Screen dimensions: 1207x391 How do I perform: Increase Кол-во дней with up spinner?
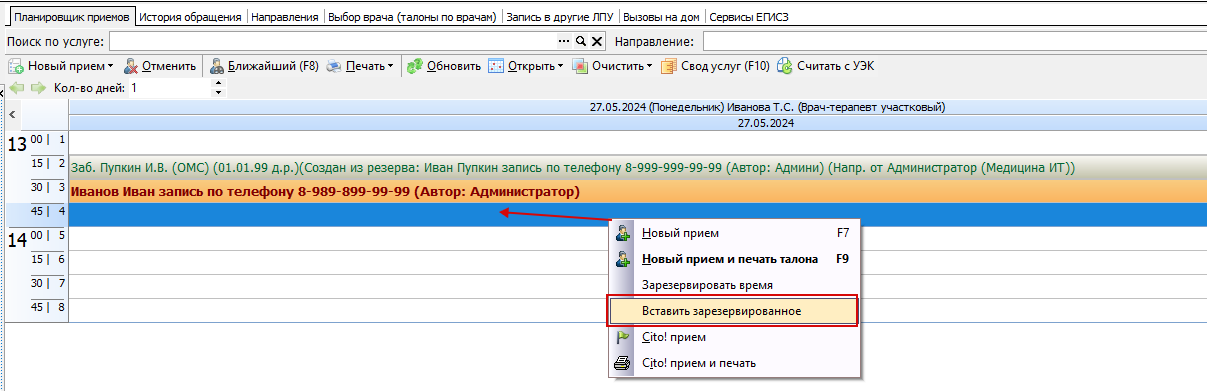(219, 84)
